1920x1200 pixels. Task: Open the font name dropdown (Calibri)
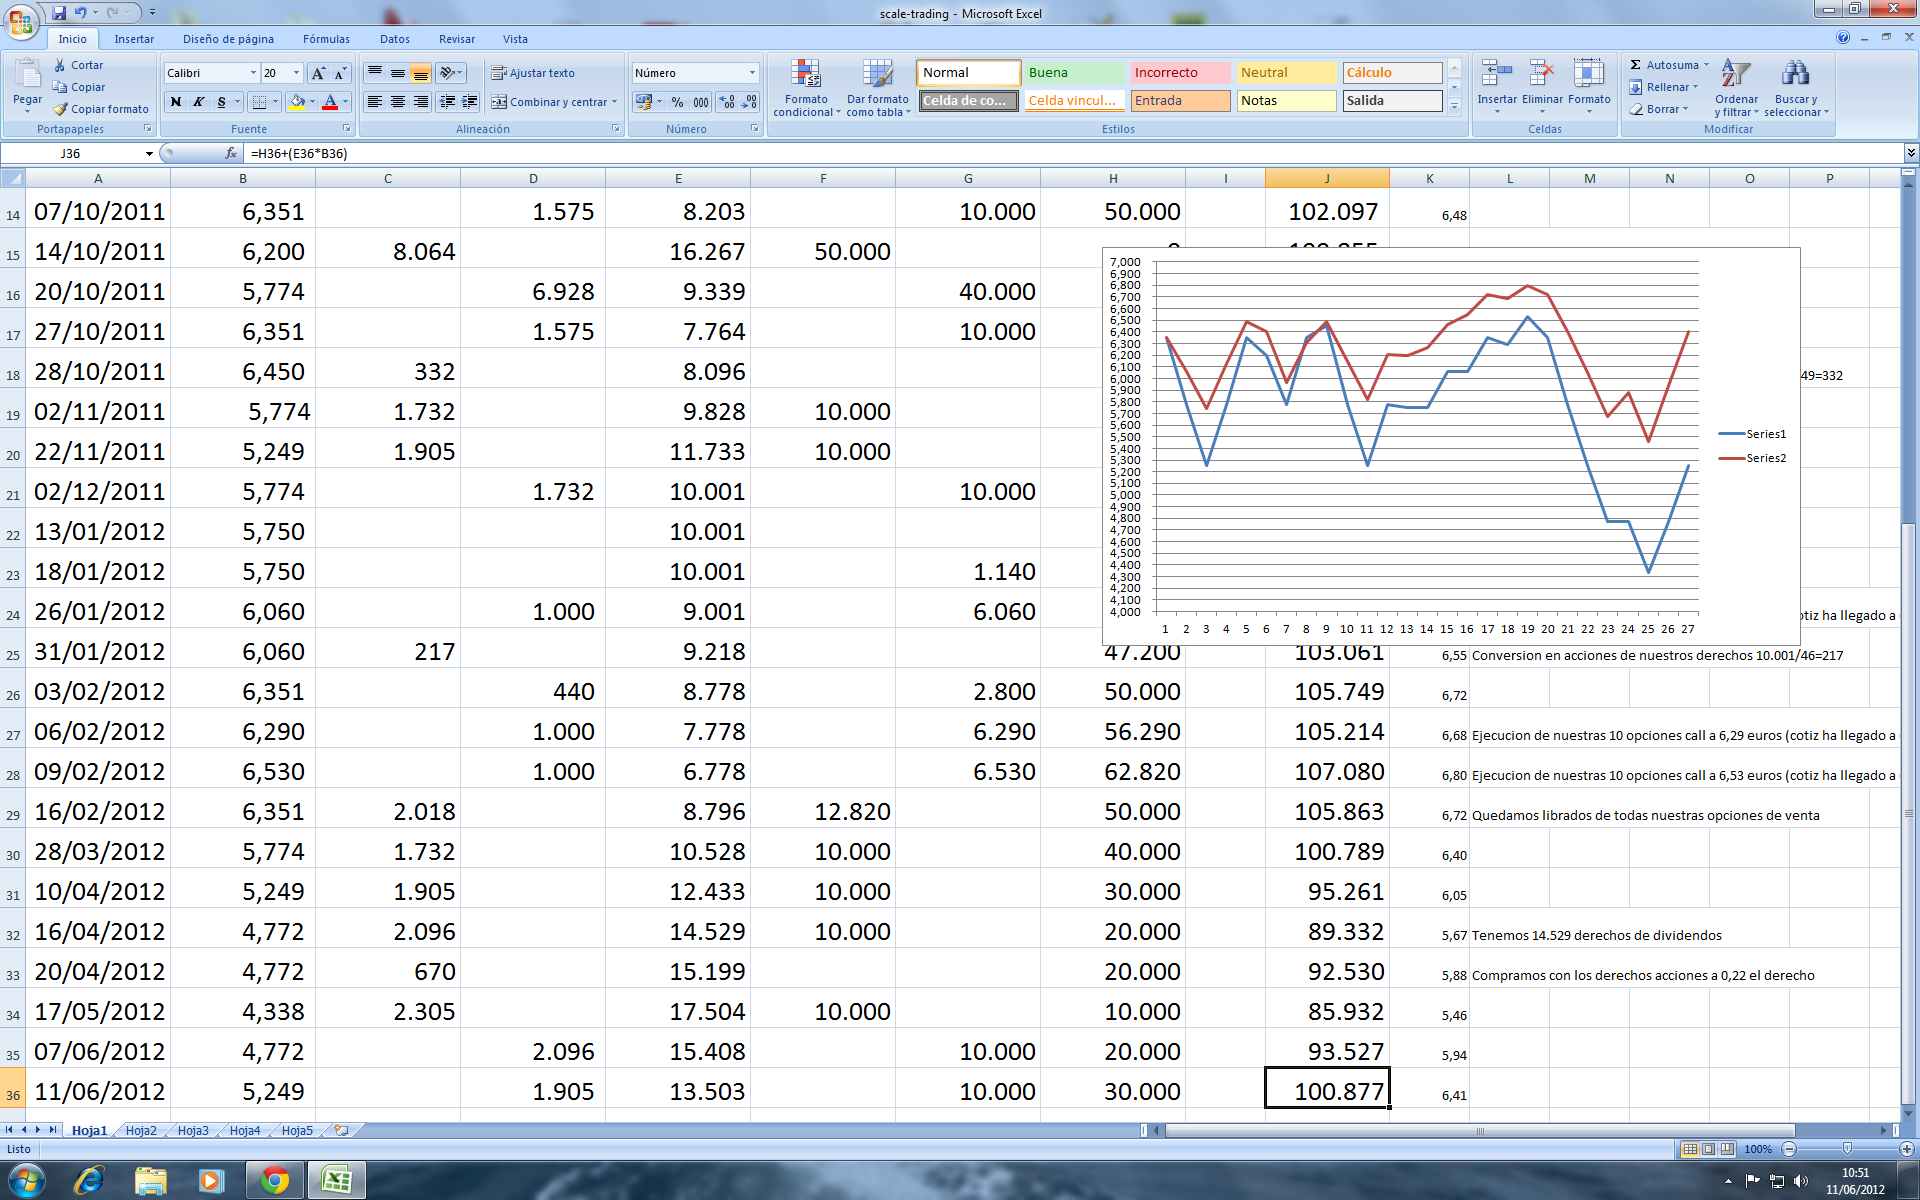point(253,73)
